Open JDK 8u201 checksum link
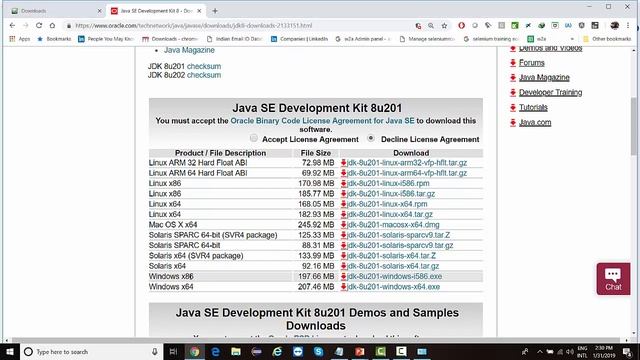Image resolution: width=640 pixels, height=360 pixels. click(x=204, y=66)
